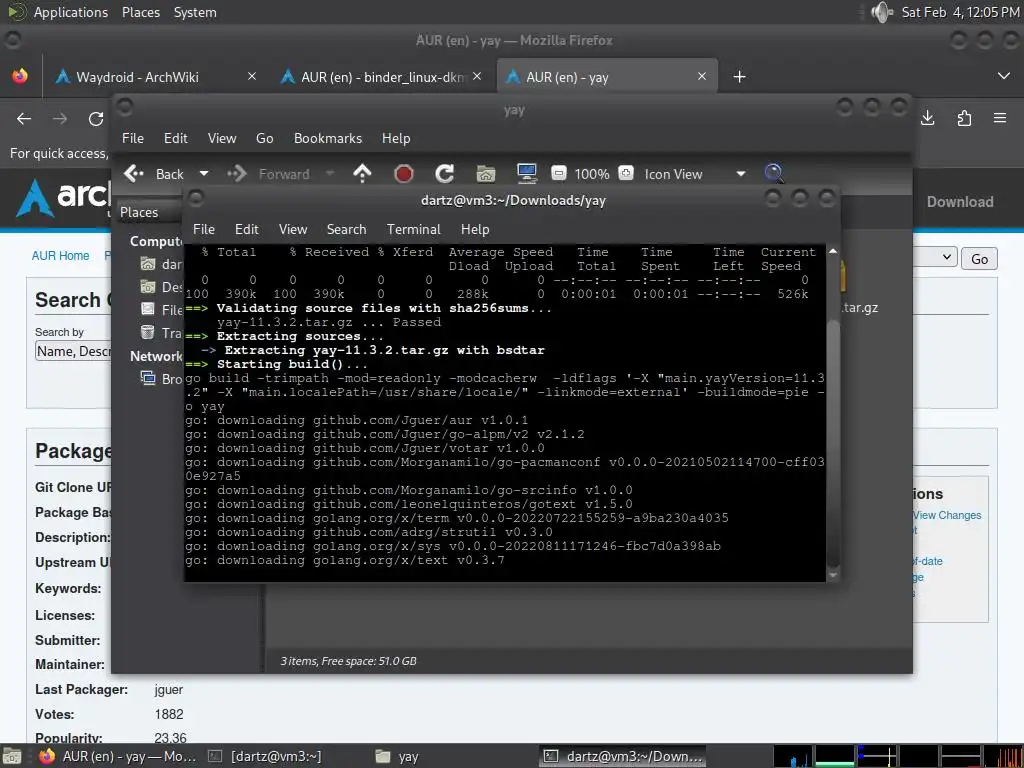Click the Computer icon in file manager toolbar

(x=526, y=174)
